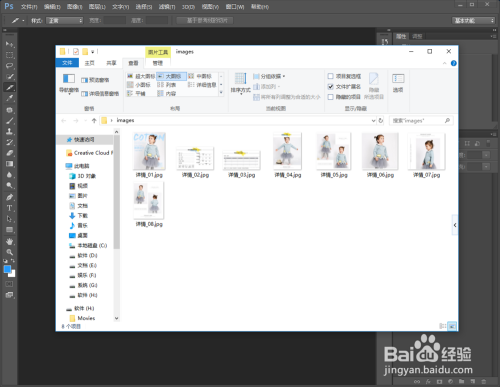
Task: Choose list layout in Explorer
Action: pyautogui.click(x=167, y=85)
